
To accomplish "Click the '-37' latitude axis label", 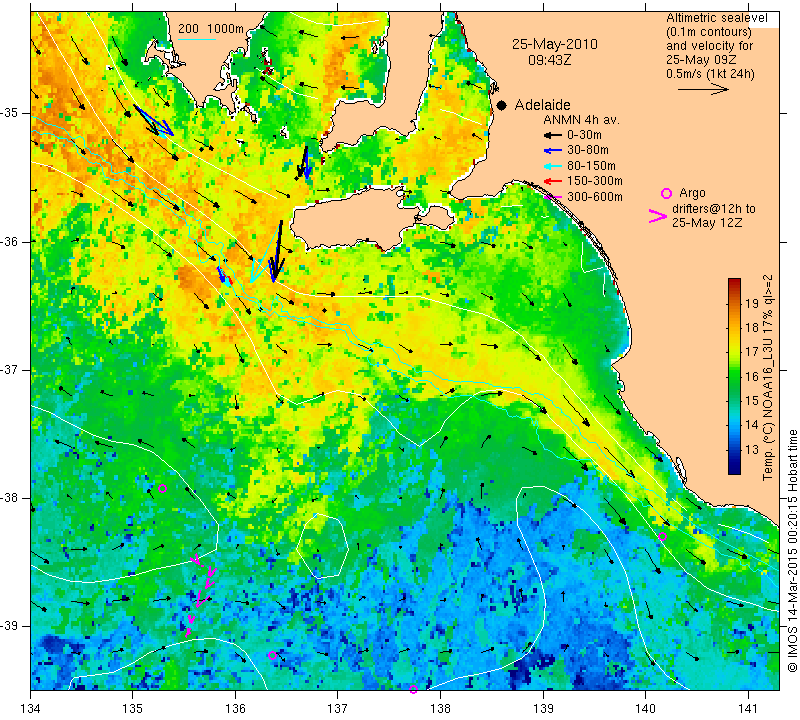I will (x=11, y=369).
